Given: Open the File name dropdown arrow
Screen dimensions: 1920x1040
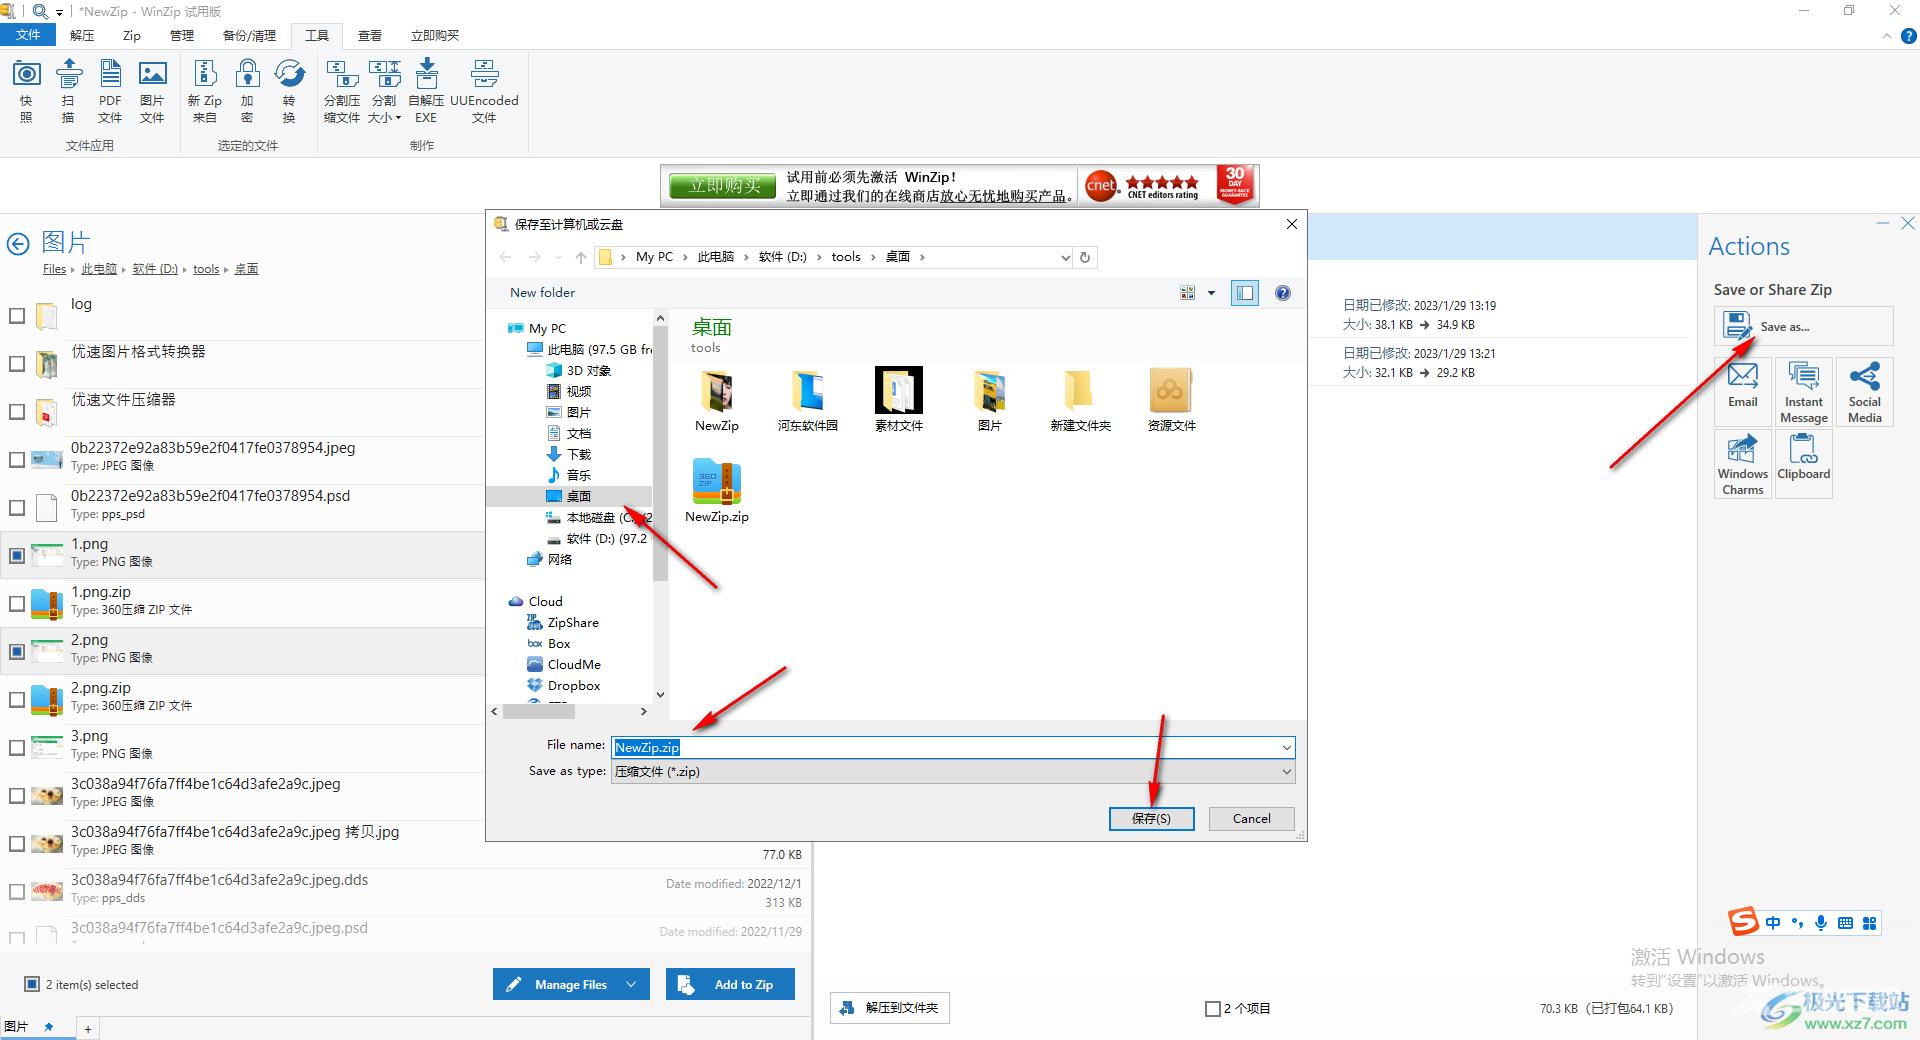Looking at the screenshot, I should pos(1286,747).
